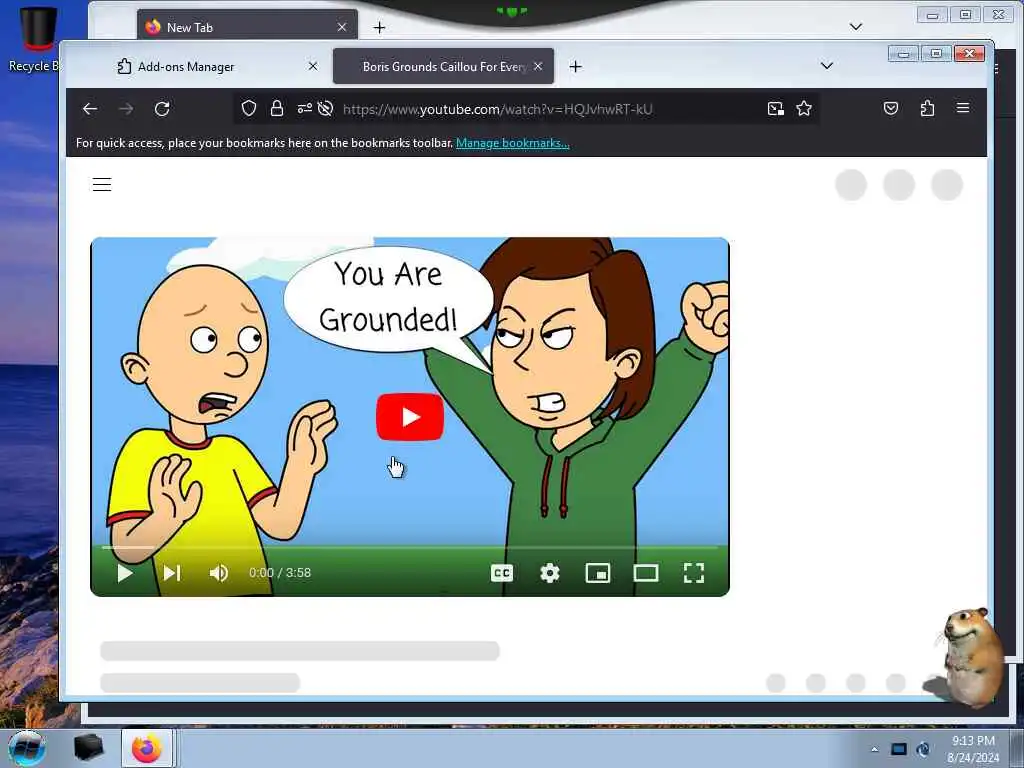The height and width of the screenshot is (768, 1024).
Task: Open picture-in-picture icon in the address bar
Action: [x=775, y=108]
